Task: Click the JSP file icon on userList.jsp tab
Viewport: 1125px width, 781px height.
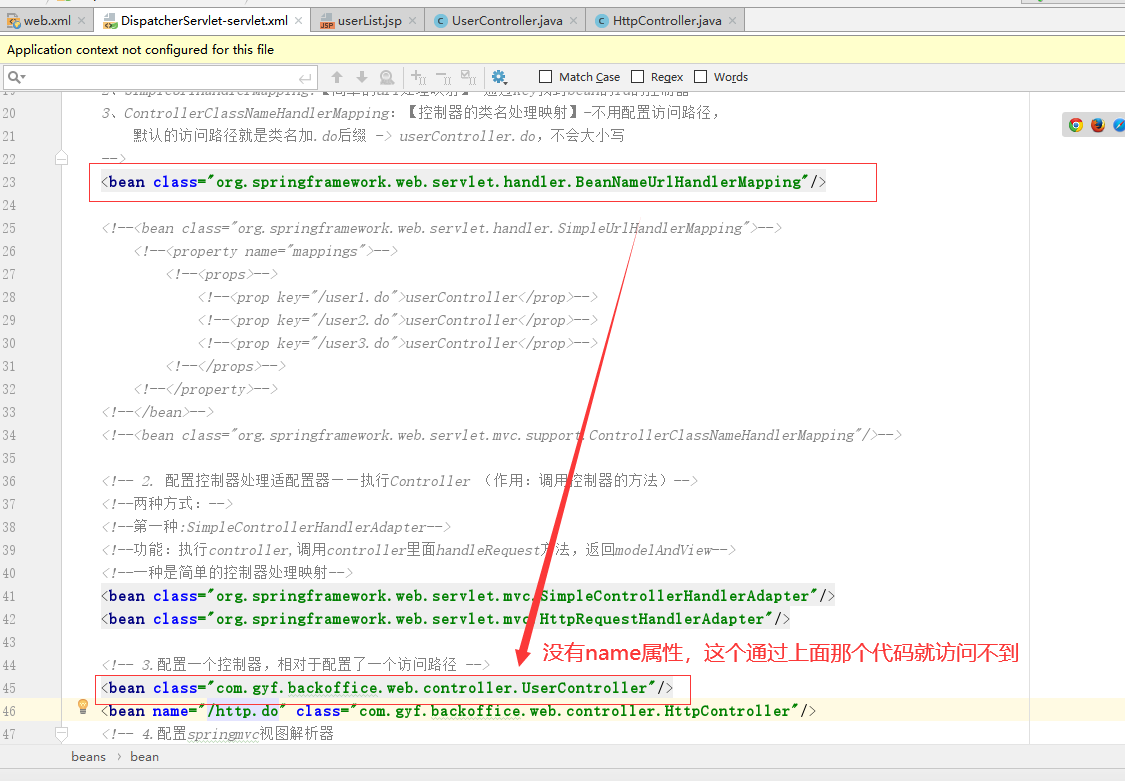Action: pos(327,22)
